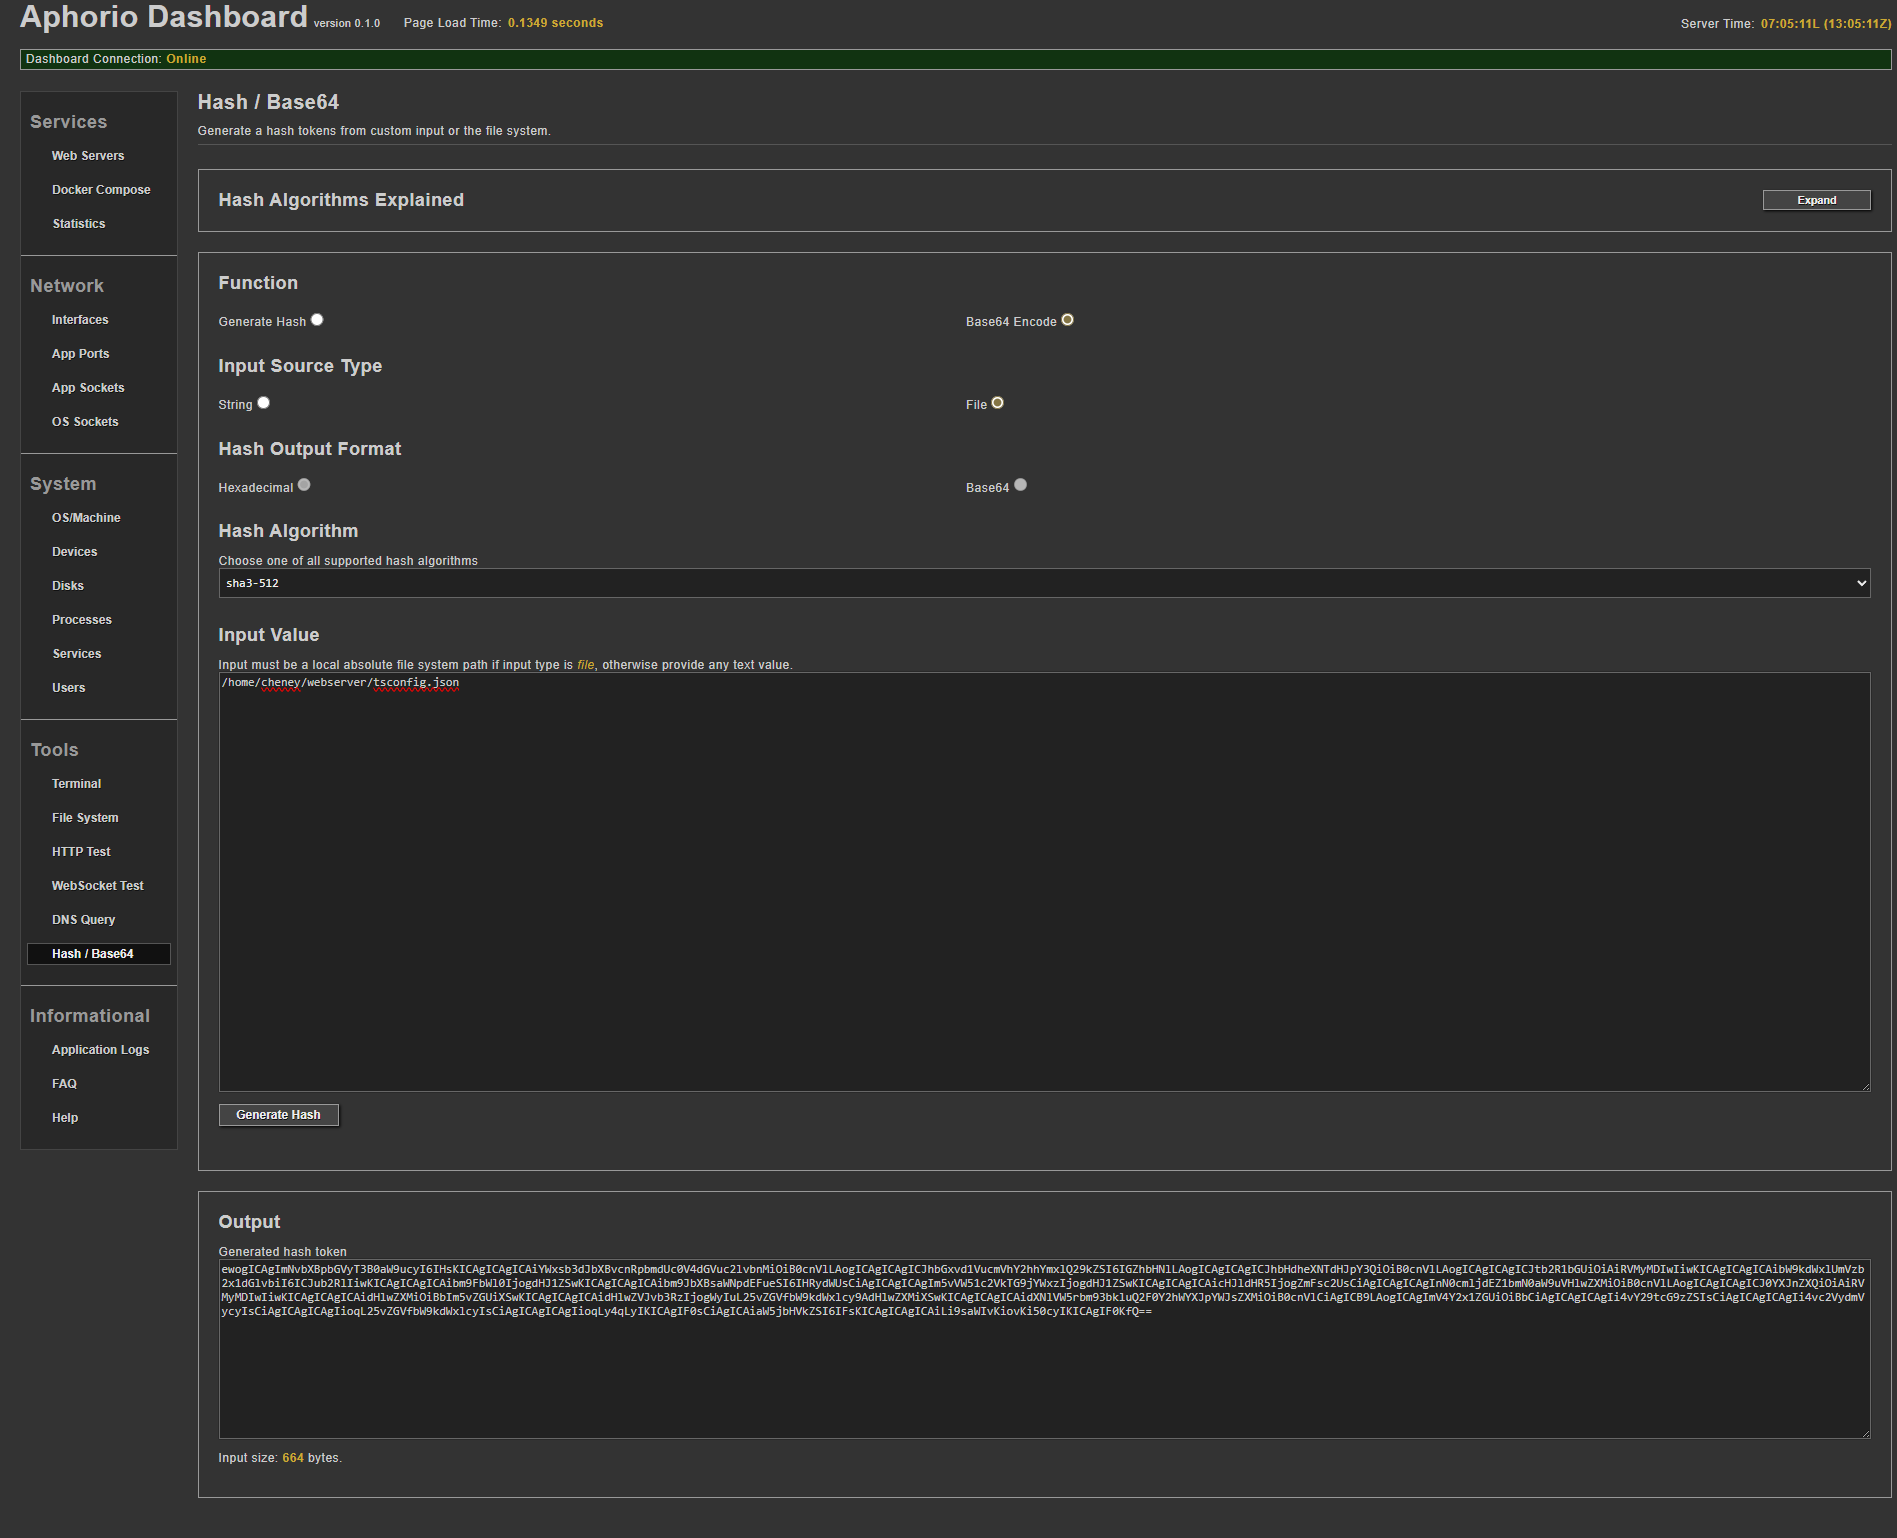The height and width of the screenshot is (1538, 1897).
Task: Choose File as input source type
Action: pos(997,403)
